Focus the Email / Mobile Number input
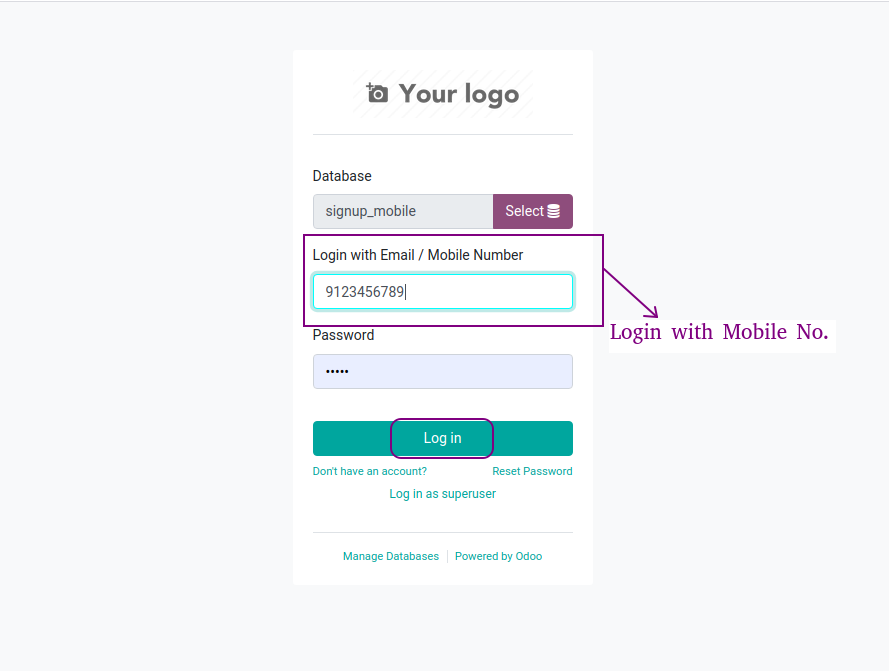 [x=443, y=292]
